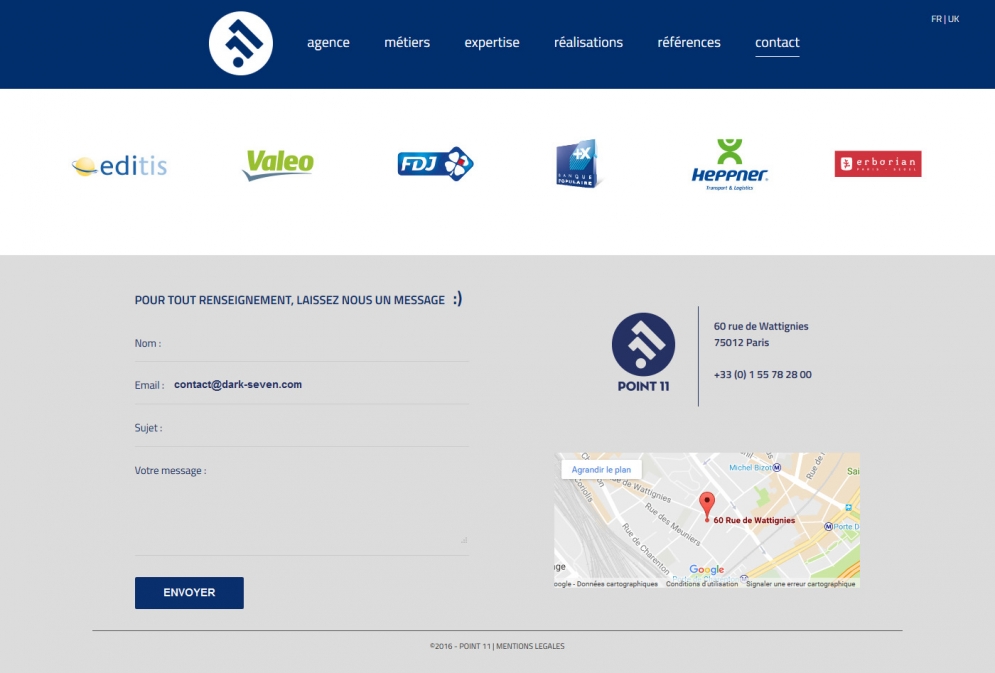The image size is (995, 673).
Task: Click the Rue de Charenton map label
Action: pos(645,548)
